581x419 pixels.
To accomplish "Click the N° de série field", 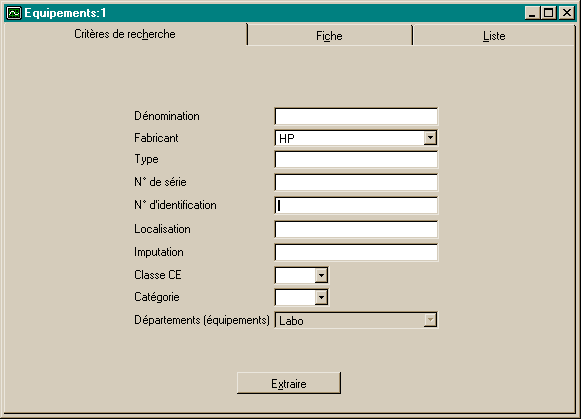I will click(x=356, y=182).
